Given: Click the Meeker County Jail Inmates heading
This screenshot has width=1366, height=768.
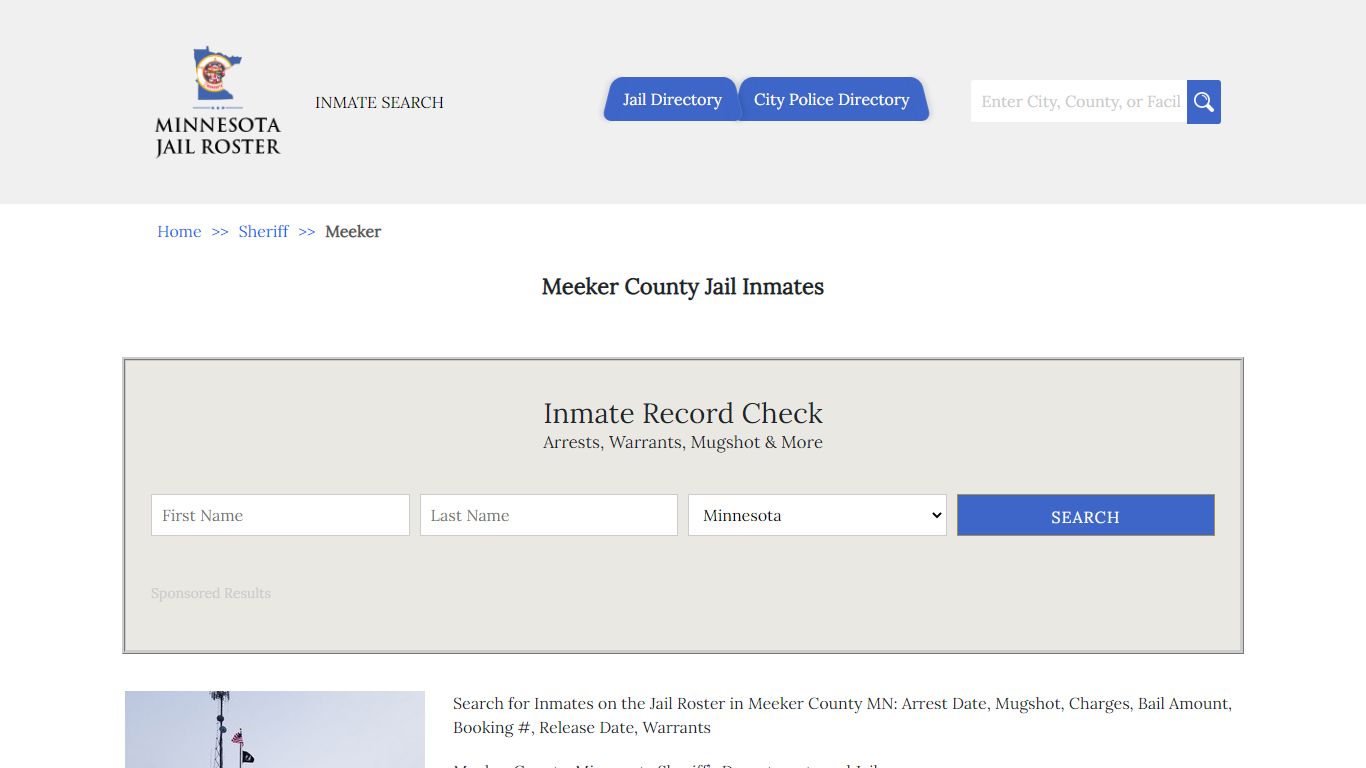Looking at the screenshot, I should click(x=683, y=287).
